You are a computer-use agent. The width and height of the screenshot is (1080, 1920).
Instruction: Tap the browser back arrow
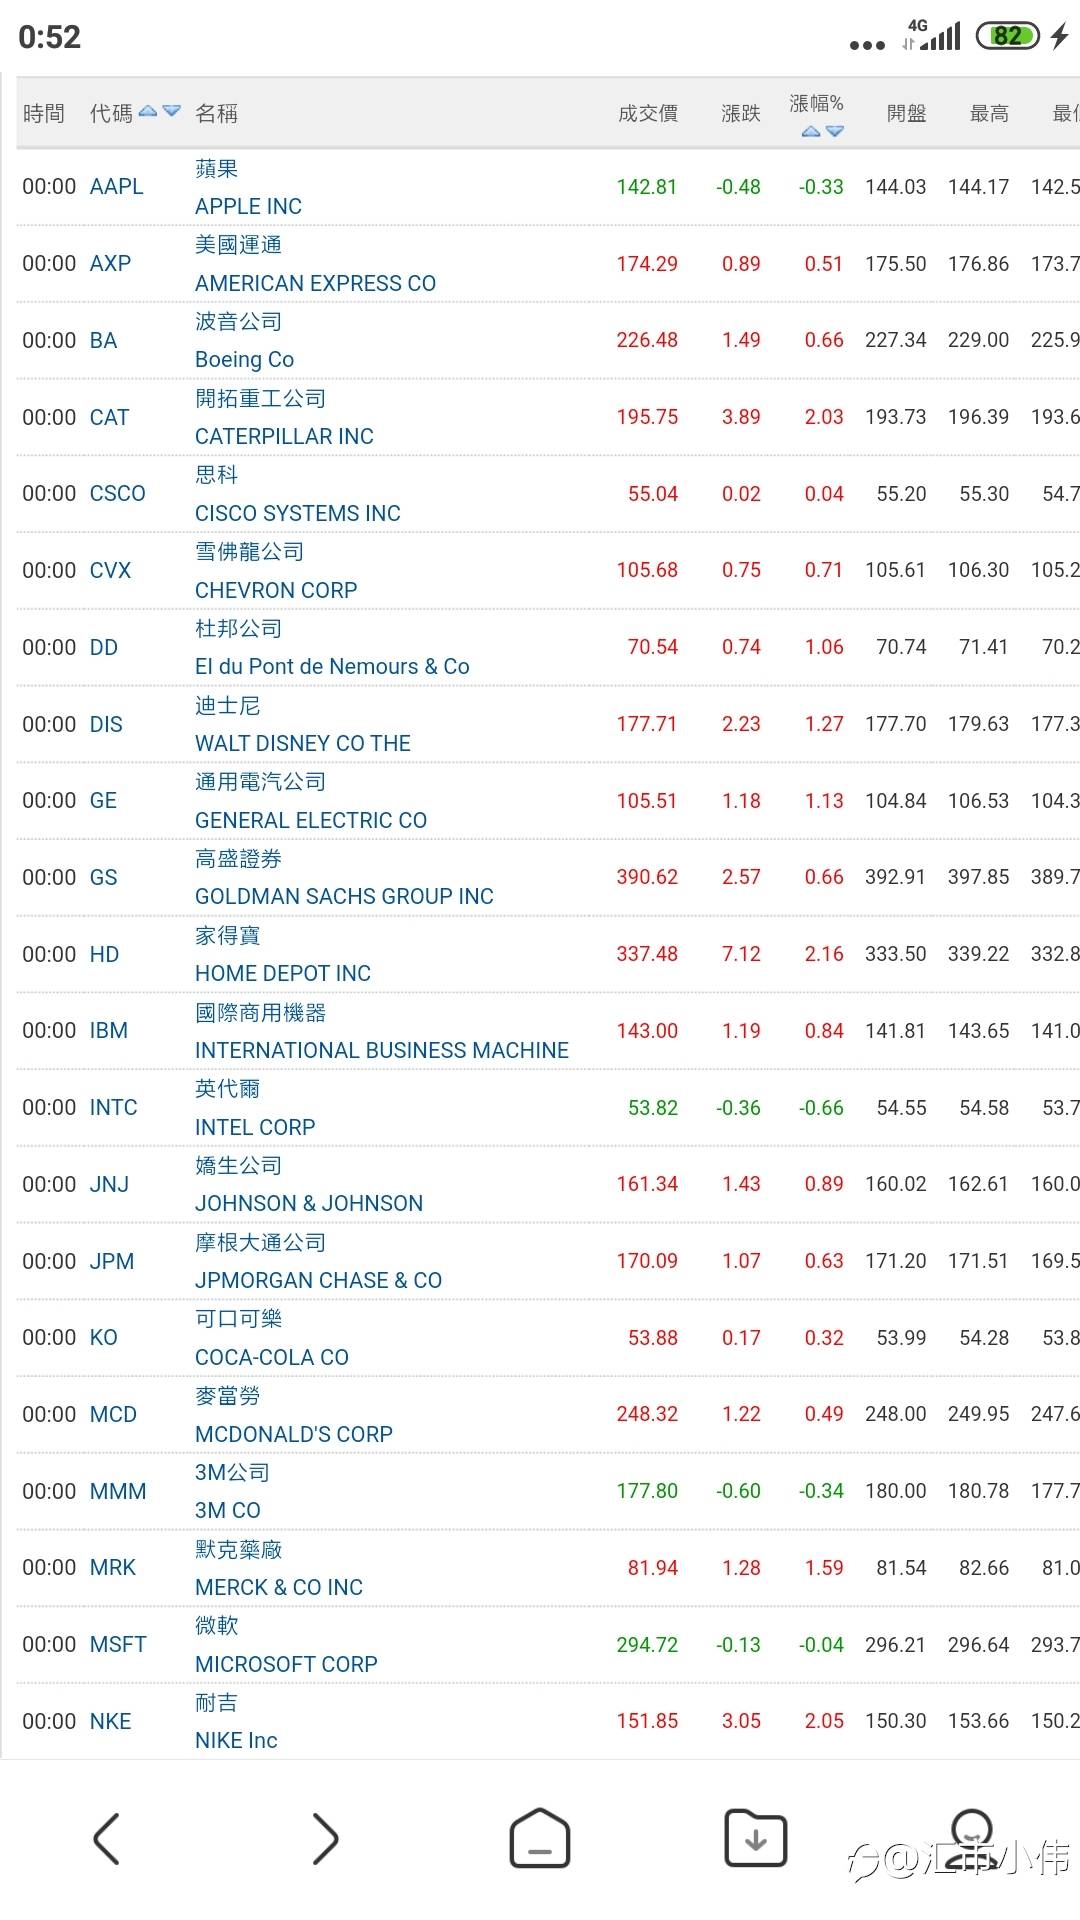pos(106,1838)
